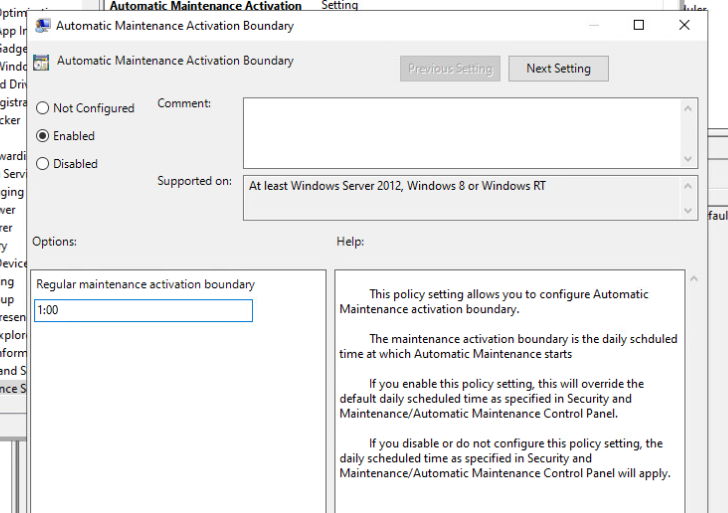This screenshot has width=728, height=513.
Task: Click the Supported on scroll down arrow
Action: click(688, 211)
